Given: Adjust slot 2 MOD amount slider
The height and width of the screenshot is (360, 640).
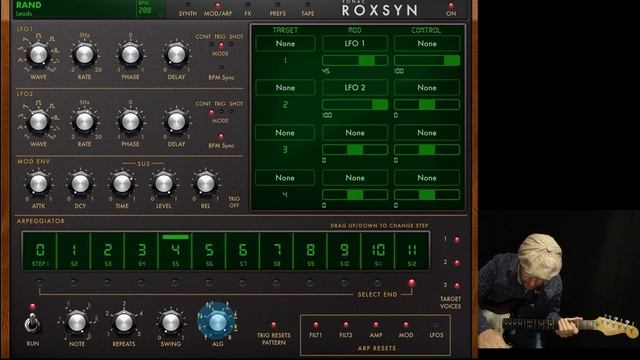Looking at the screenshot, I should (x=355, y=105).
